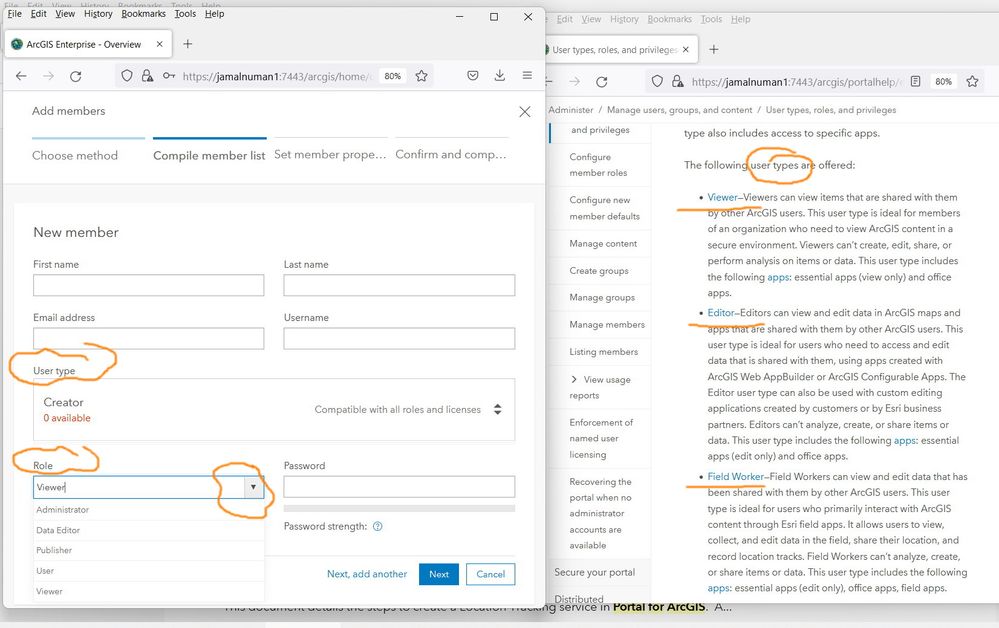999x628 pixels.
Task: Reload page in the portal help window
Action: click(x=601, y=82)
